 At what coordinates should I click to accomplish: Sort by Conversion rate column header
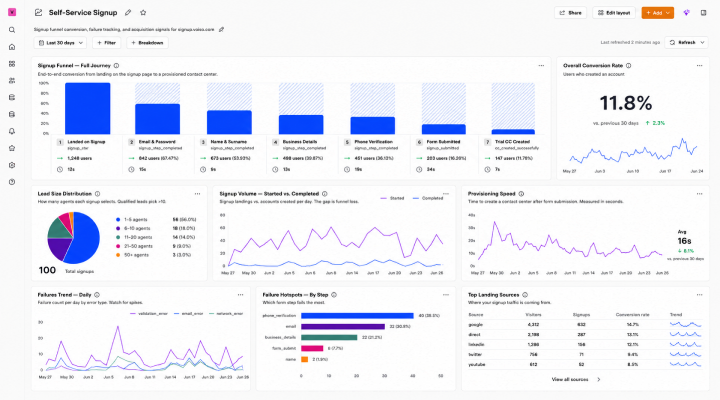click(x=632, y=315)
